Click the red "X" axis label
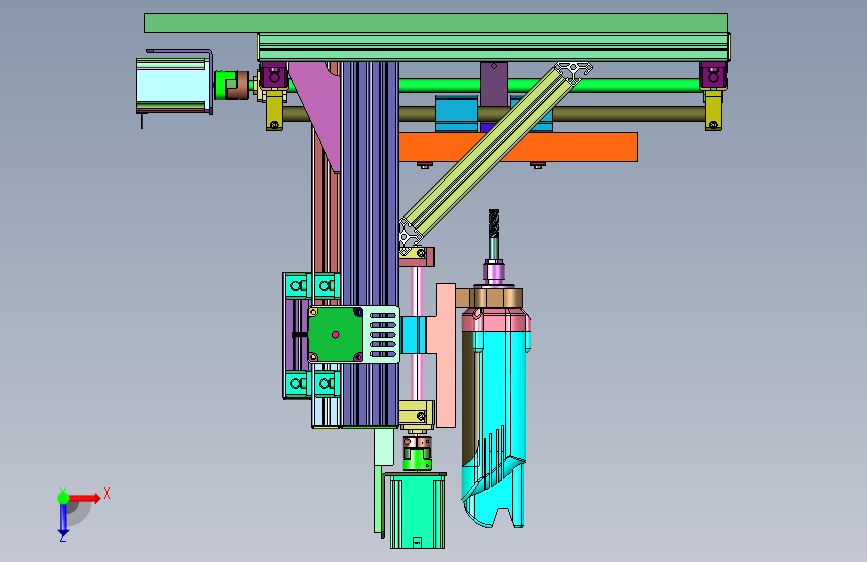867x562 pixels. coord(107,493)
